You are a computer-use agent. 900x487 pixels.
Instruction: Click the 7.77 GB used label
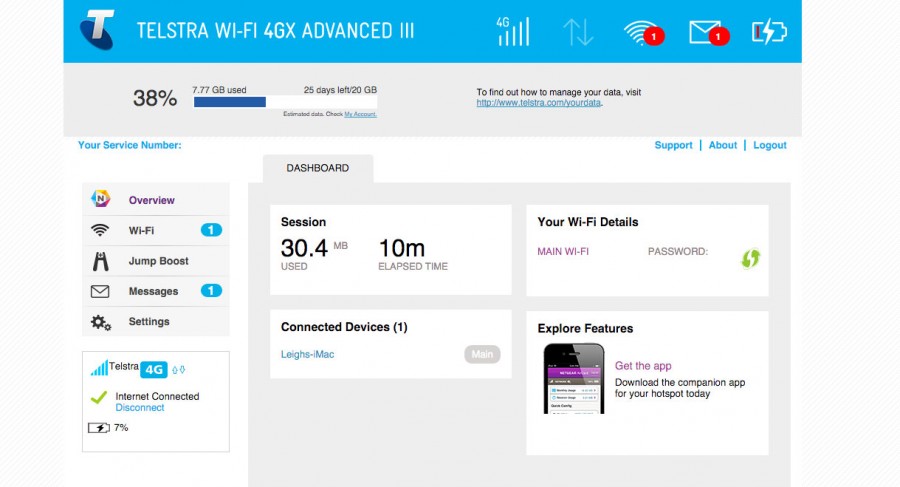coord(219,90)
